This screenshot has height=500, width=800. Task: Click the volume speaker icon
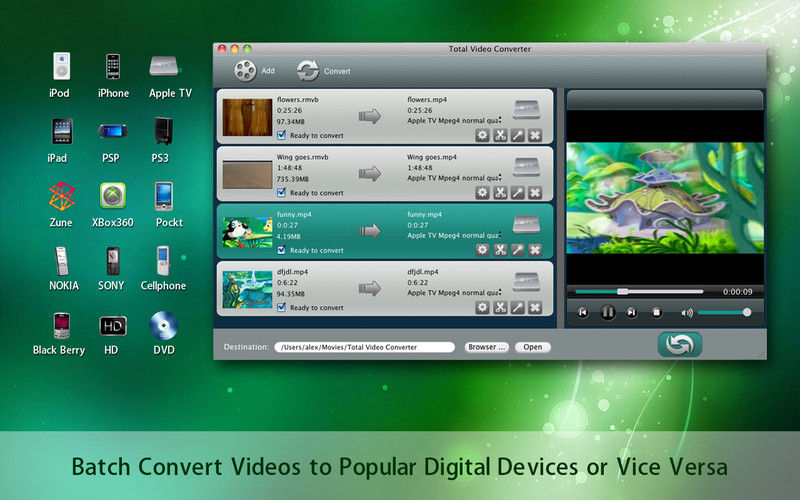[x=687, y=313]
